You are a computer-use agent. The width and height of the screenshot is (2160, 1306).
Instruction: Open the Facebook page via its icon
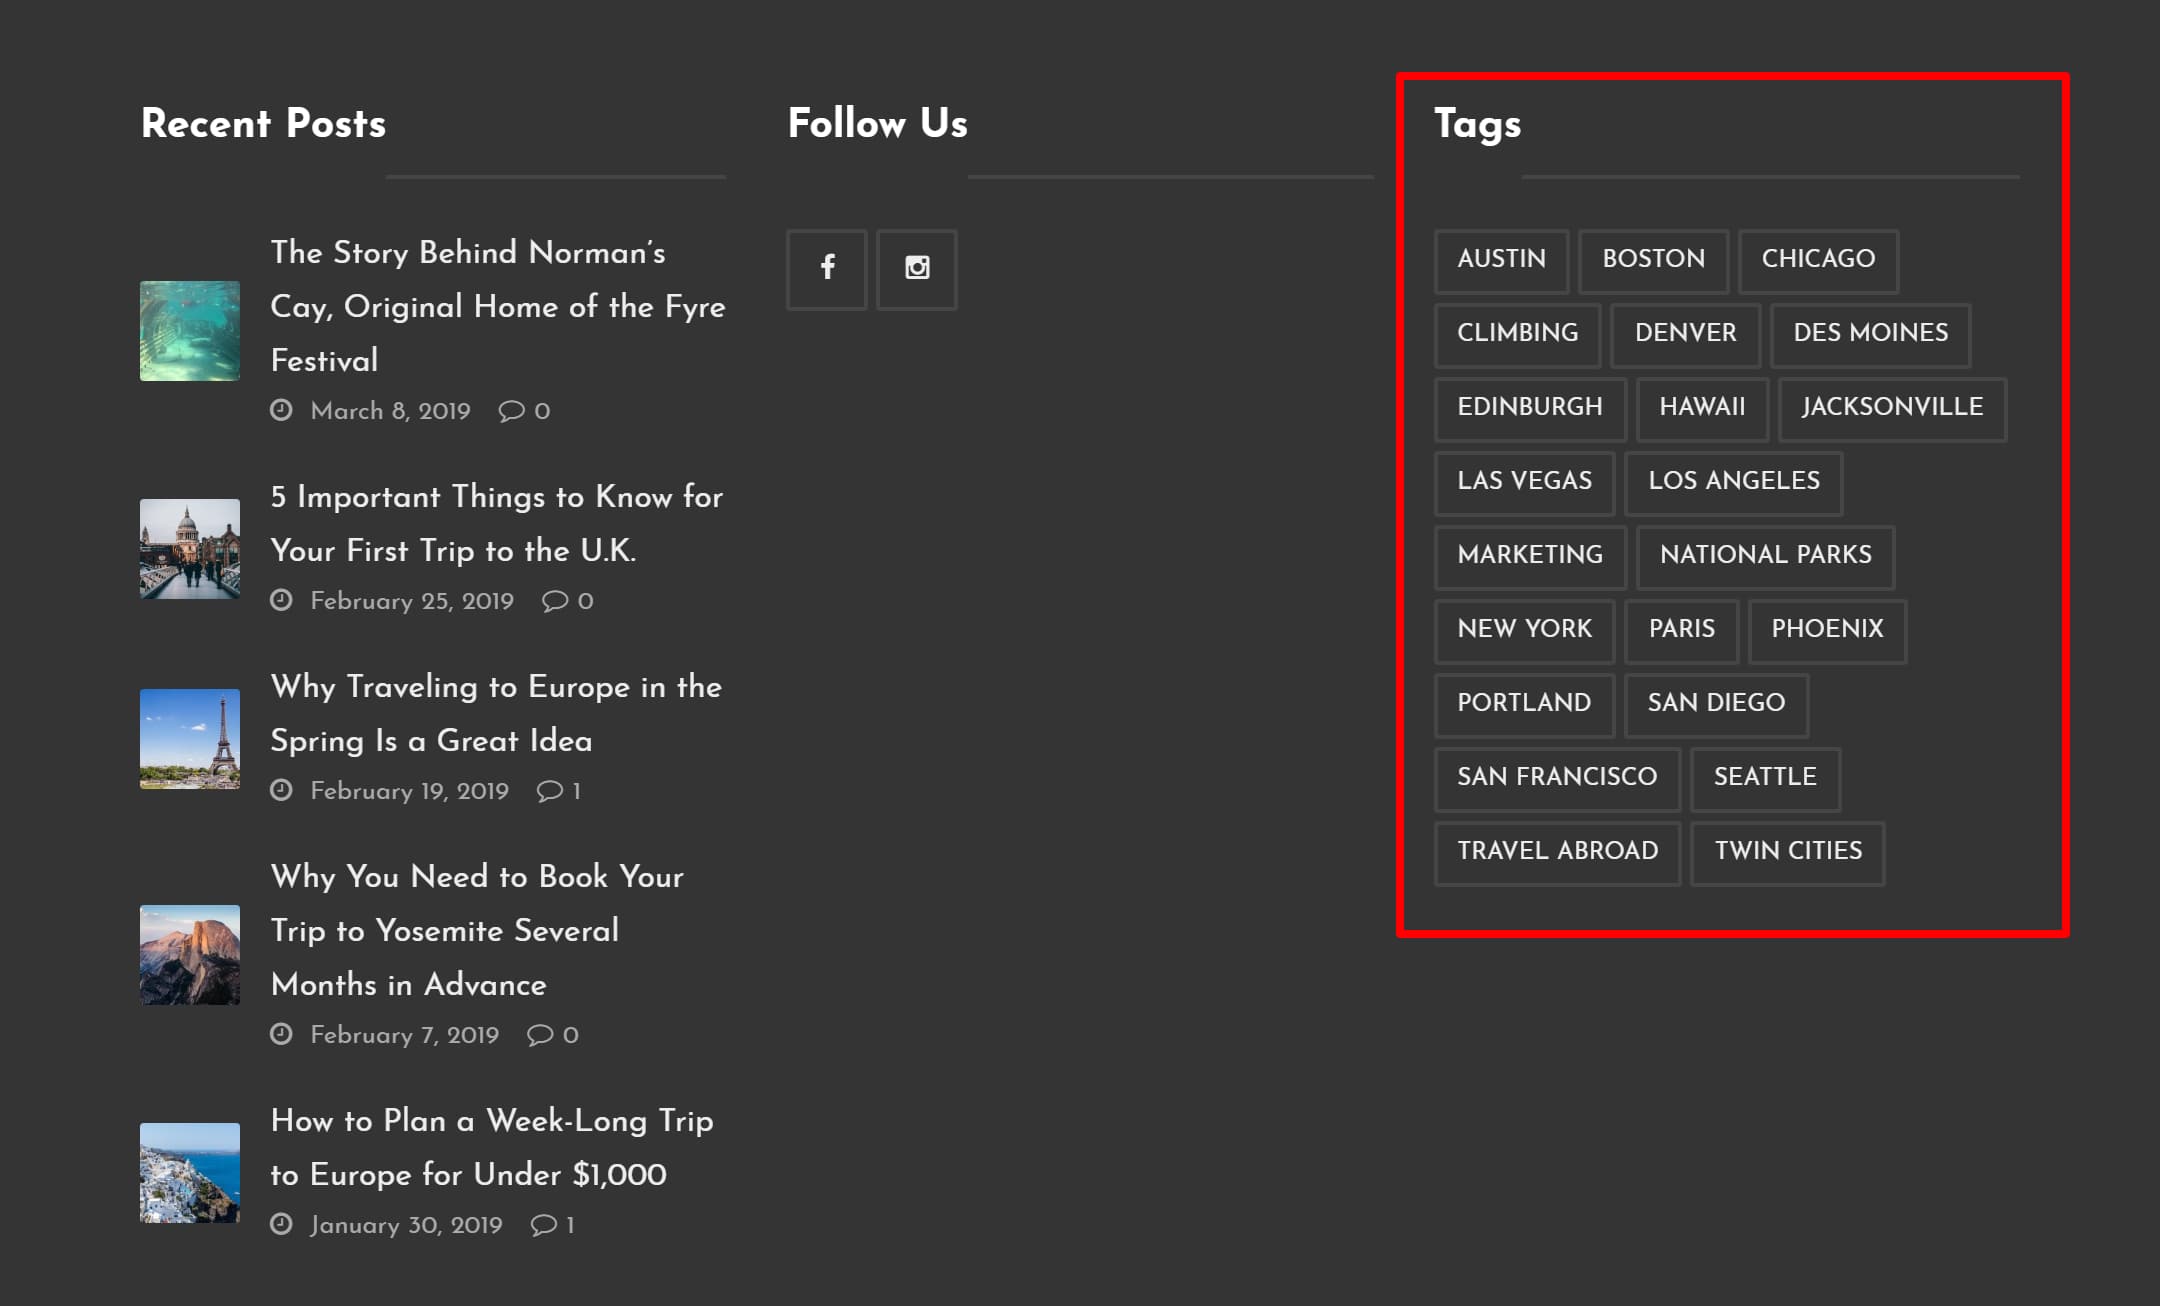827,268
